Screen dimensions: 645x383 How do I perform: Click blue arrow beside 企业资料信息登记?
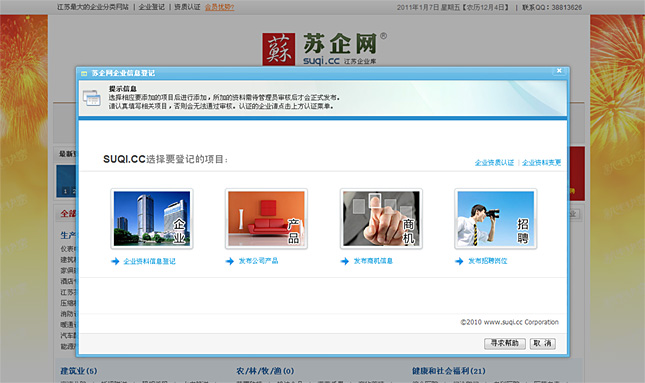coord(115,261)
